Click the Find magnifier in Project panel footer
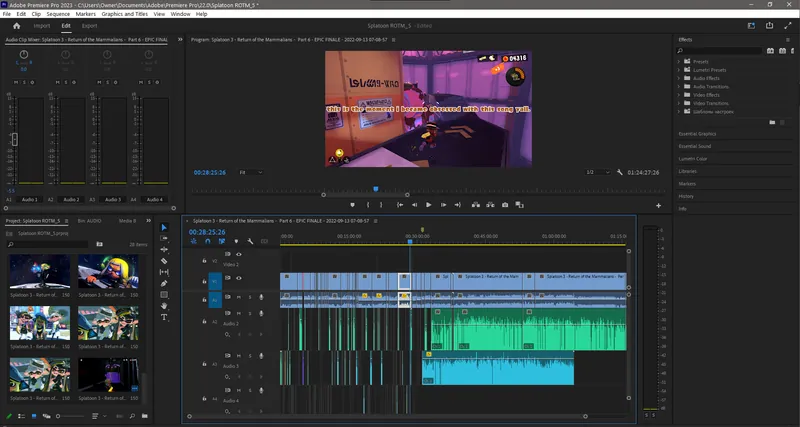The width and height of the screenshot is (800, 427). 132,416
